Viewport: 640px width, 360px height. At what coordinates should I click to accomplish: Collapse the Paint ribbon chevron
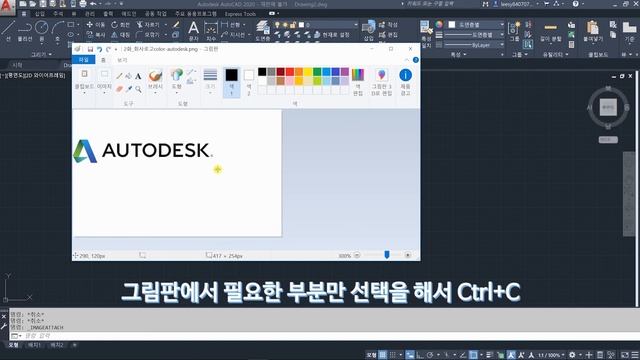(407, 60)
